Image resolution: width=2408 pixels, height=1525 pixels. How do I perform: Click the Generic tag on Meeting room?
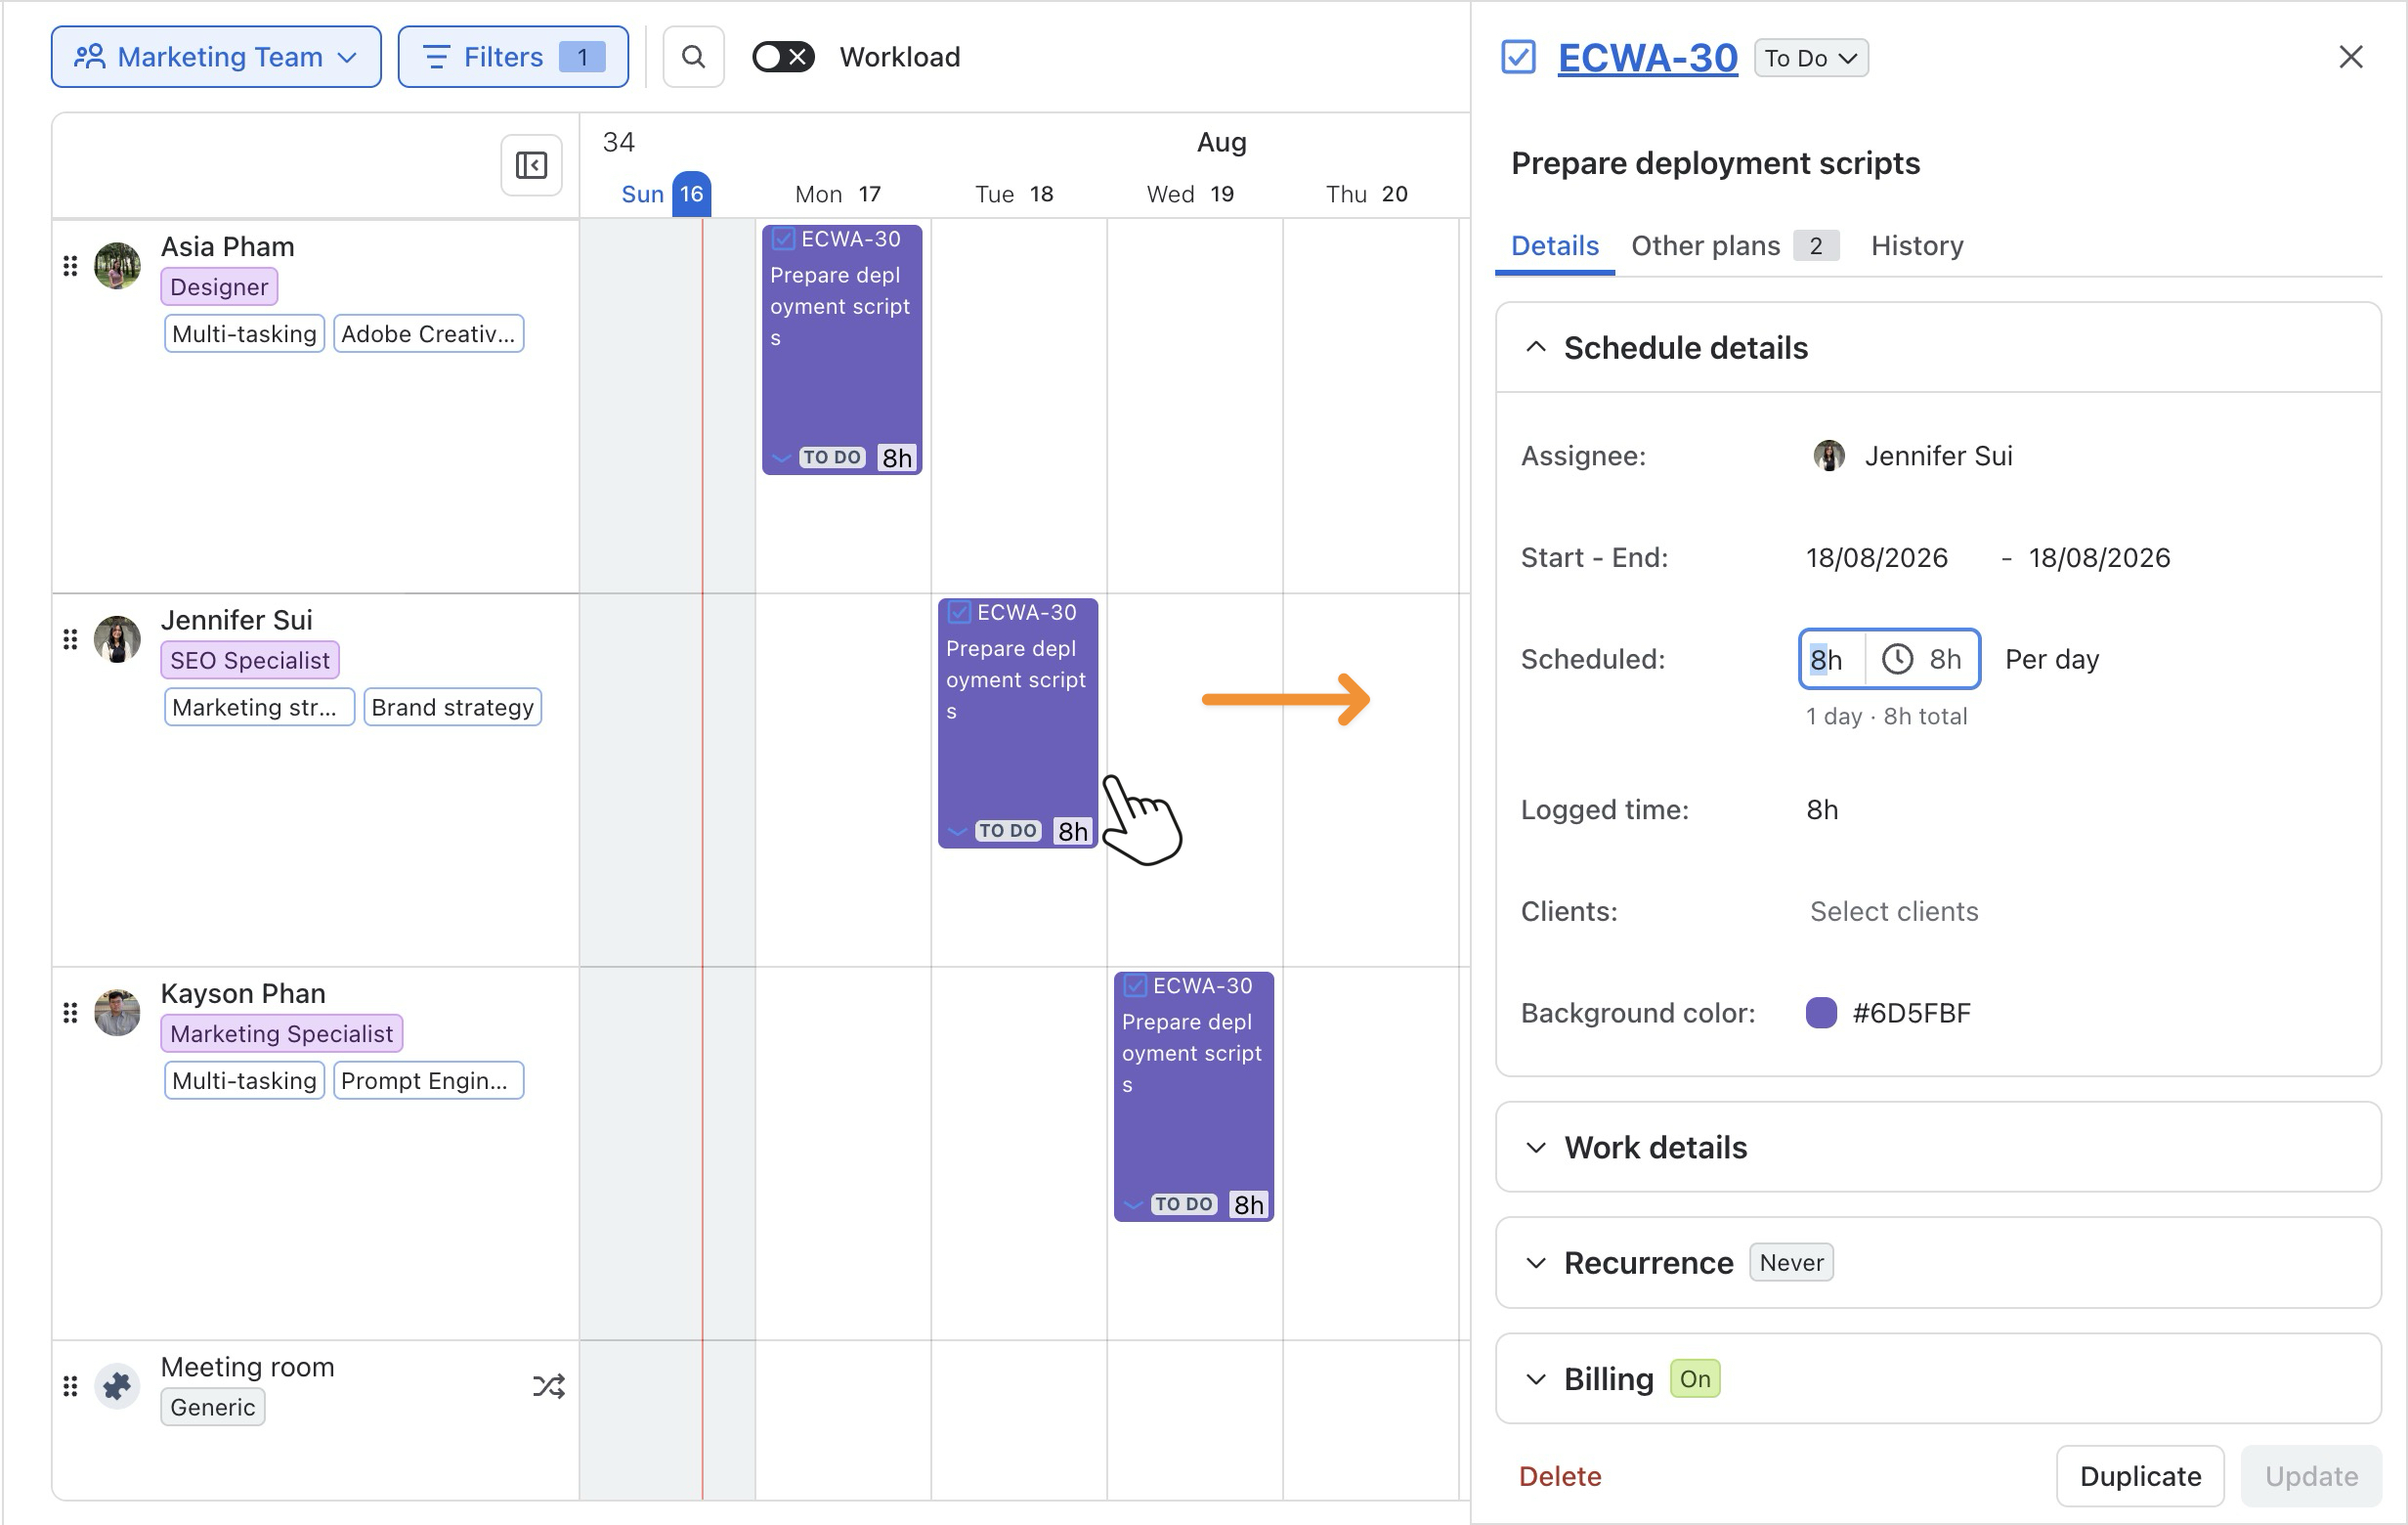tap(213, 1407)
